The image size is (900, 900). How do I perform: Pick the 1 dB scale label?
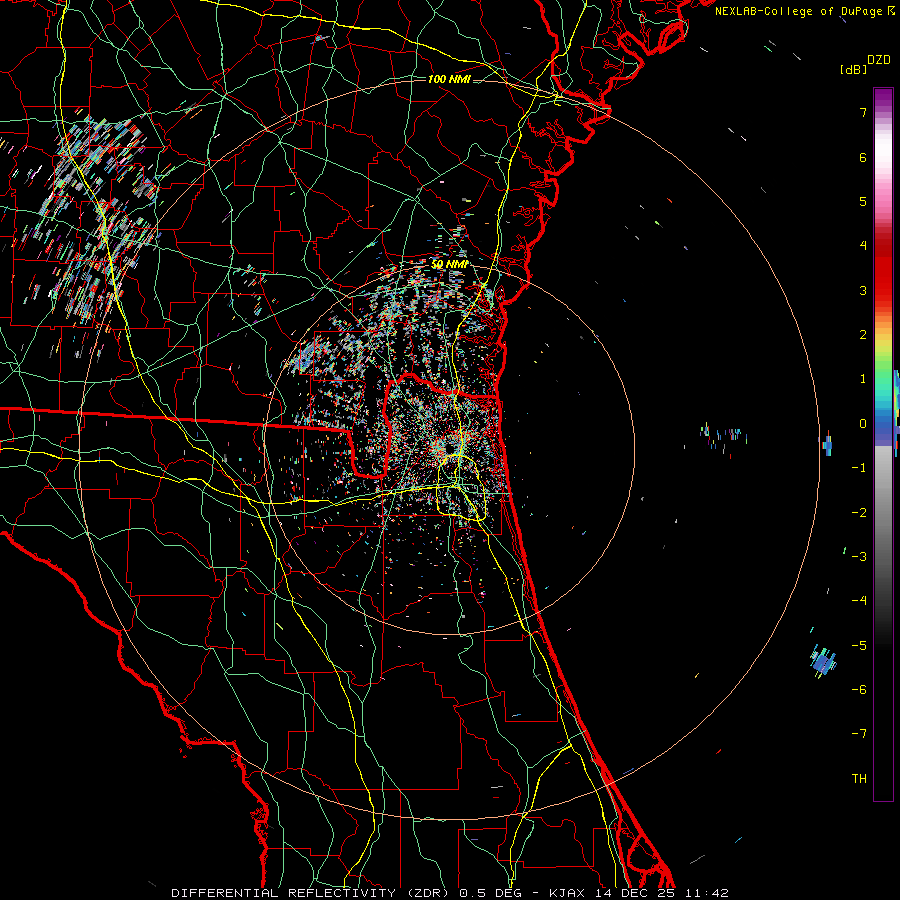point(863,379)
